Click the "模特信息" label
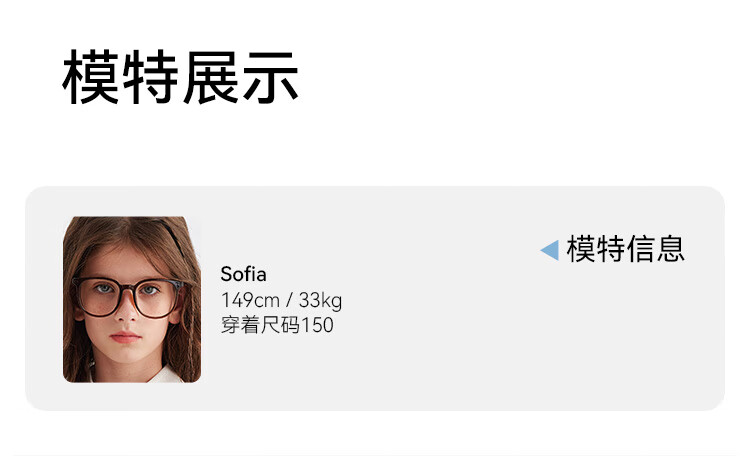Screen dimensions: 750x456 [625, 249]
